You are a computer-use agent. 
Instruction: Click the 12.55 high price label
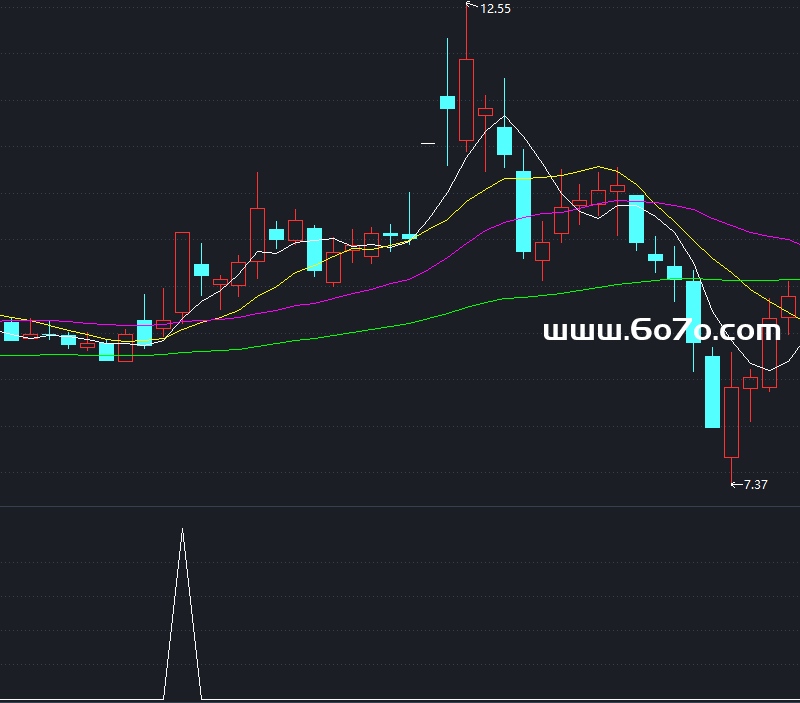[495, 9]
